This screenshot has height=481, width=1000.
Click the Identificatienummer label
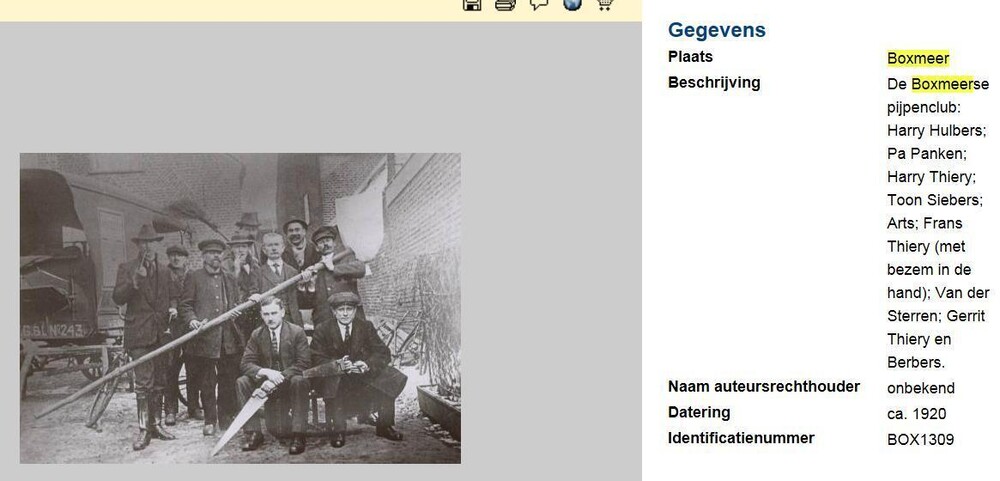pyautogui.click(x=740, y=438)
